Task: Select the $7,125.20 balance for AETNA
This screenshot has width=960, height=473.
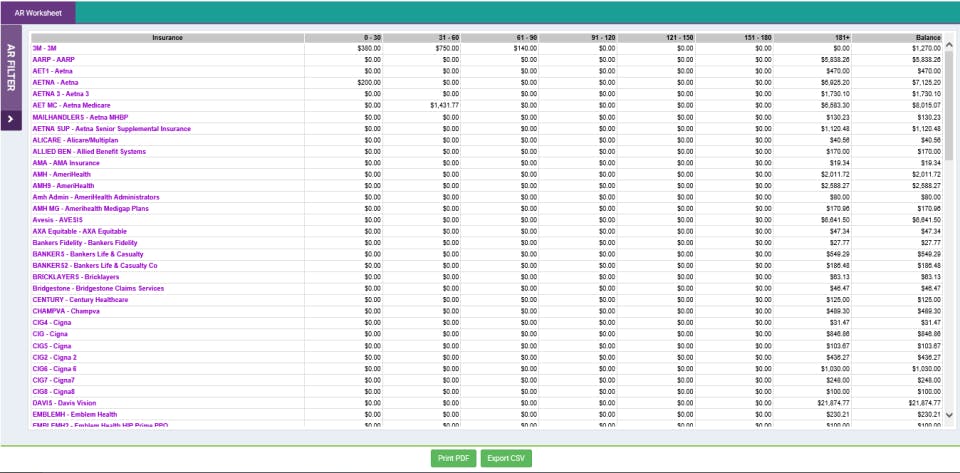Action: click(x=926, y=83)
